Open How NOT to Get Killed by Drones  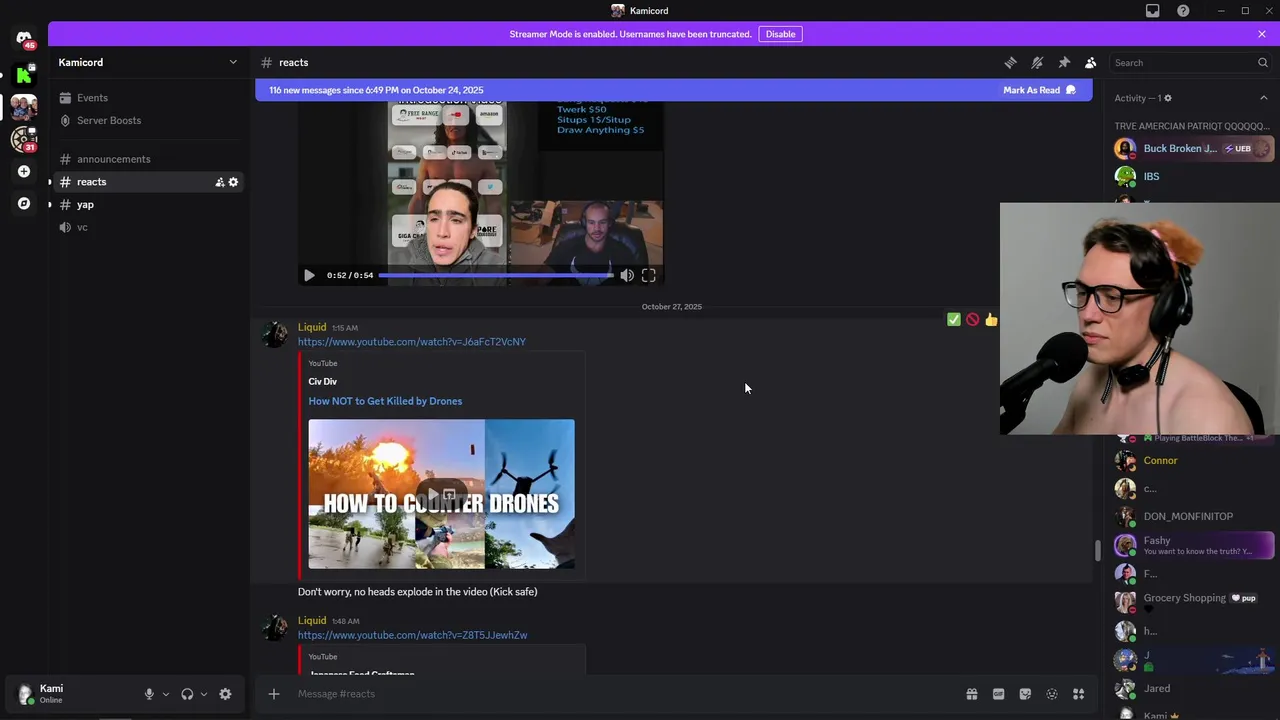tap(385, 401)
